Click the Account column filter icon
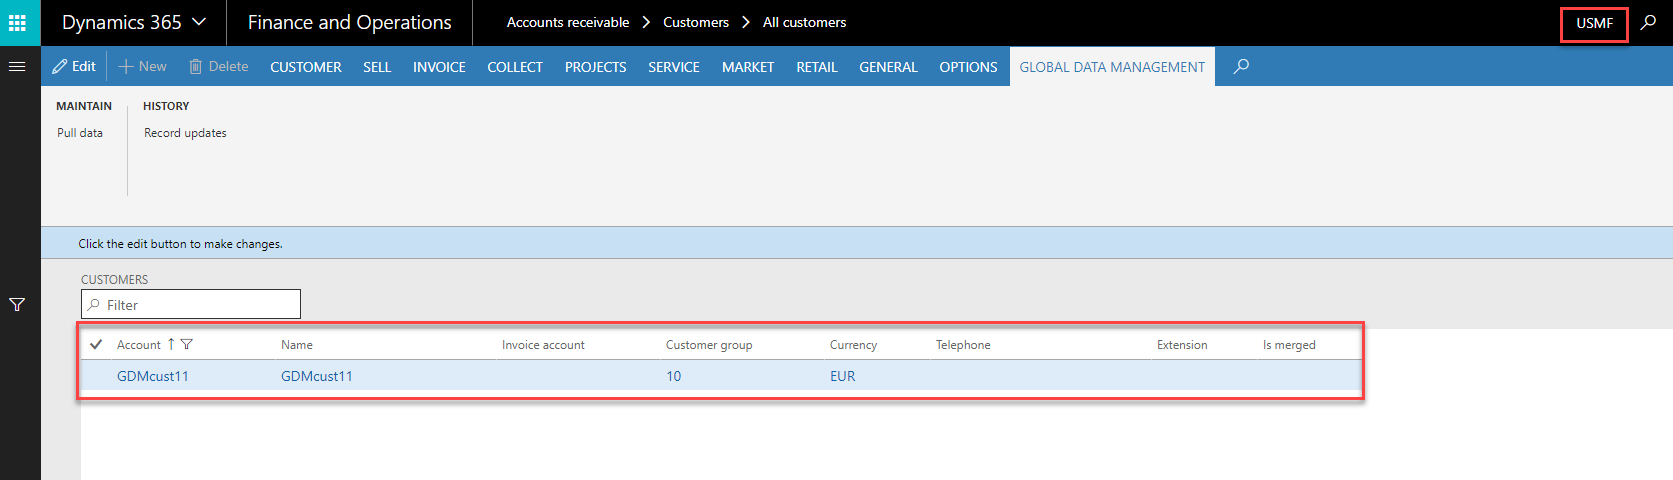Screen dimensions: 1673x480 pos(187,344)
